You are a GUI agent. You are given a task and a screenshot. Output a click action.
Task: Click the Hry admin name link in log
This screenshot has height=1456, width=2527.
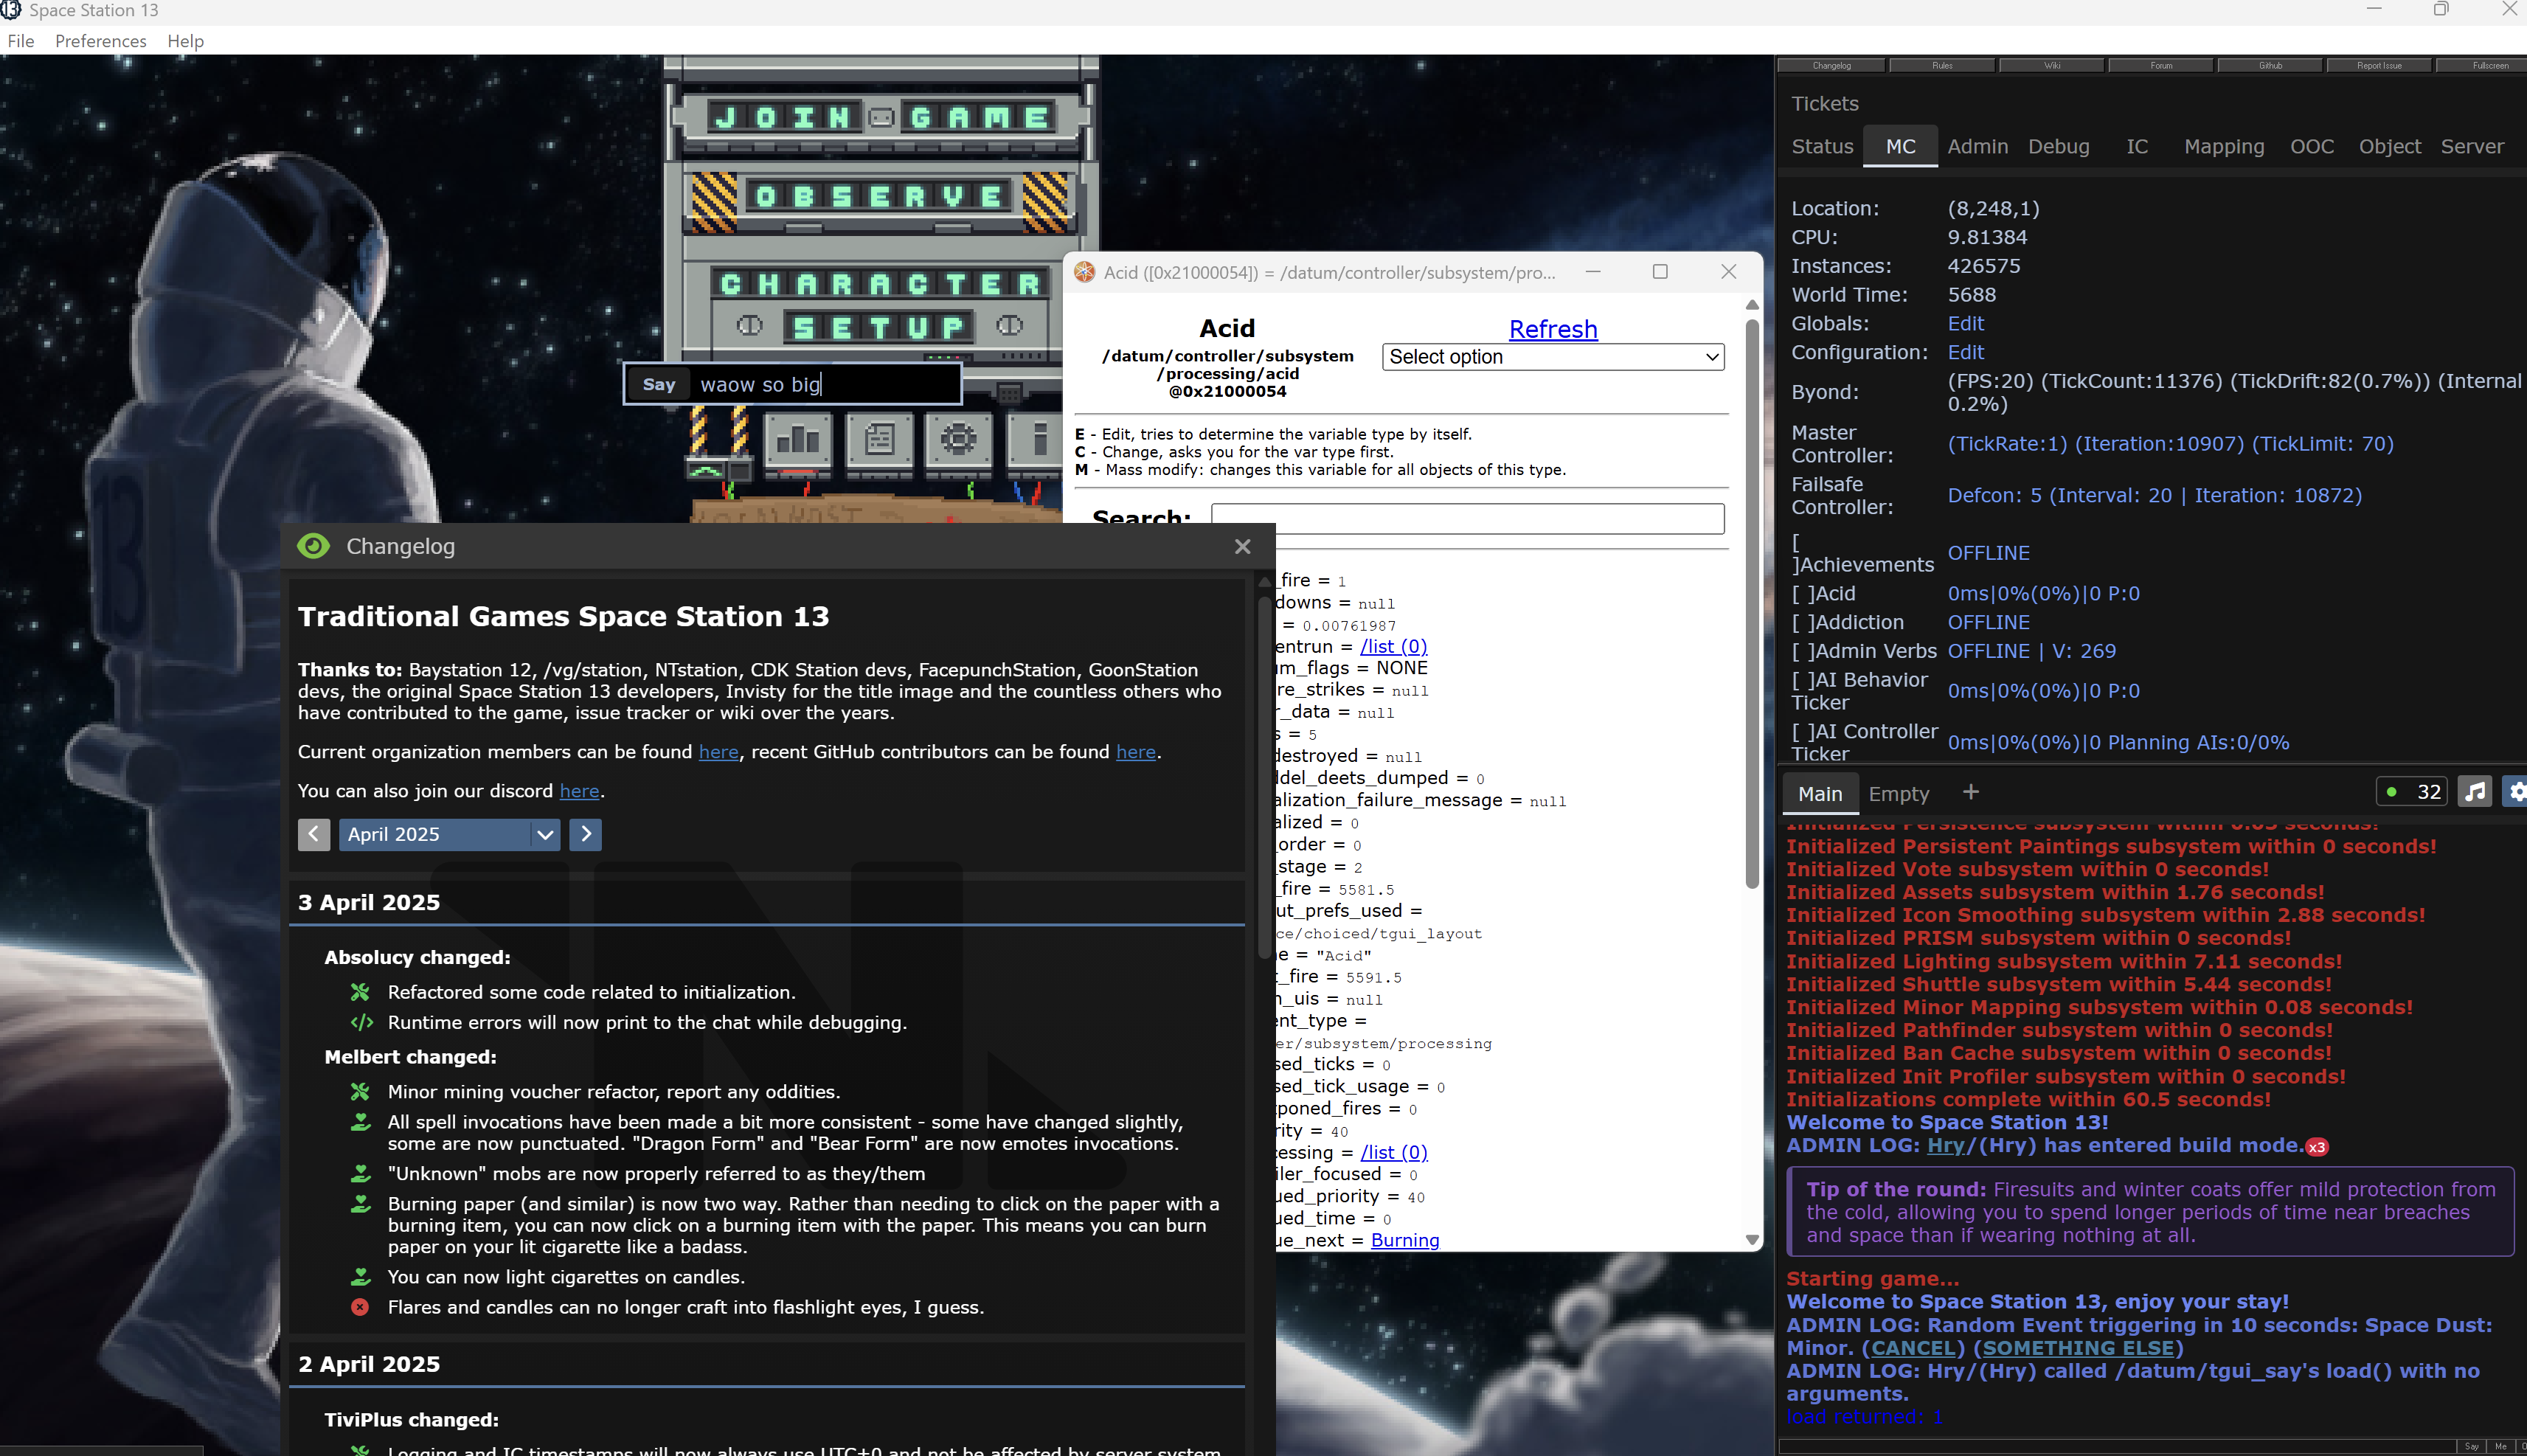click(1945, 1145)
